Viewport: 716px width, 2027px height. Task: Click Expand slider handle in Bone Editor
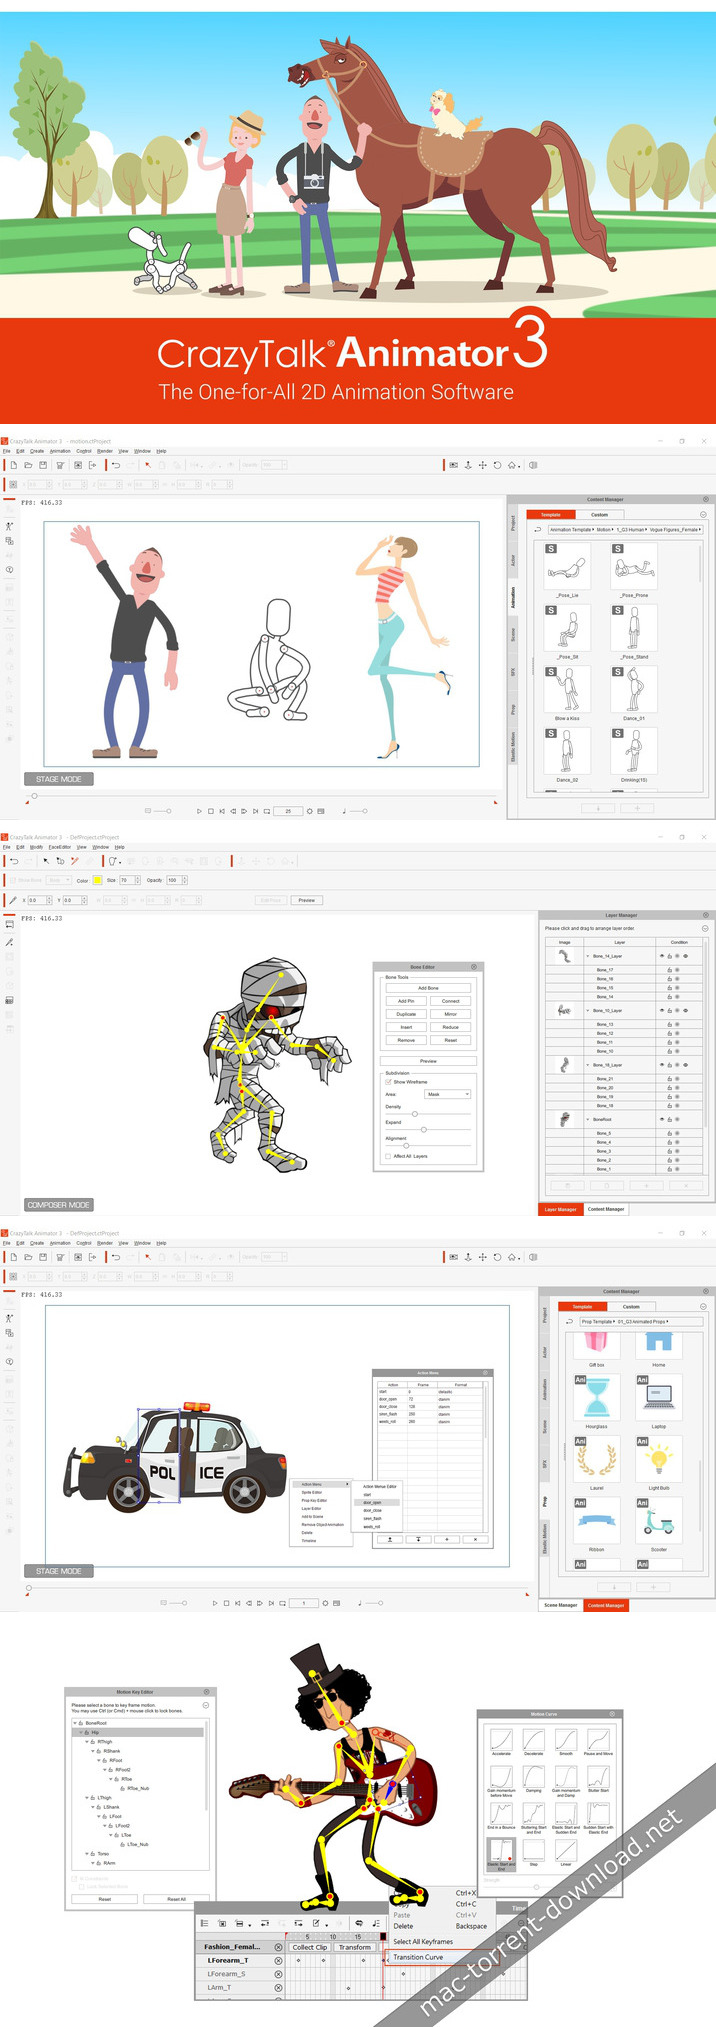click(x=423, y=1129)
